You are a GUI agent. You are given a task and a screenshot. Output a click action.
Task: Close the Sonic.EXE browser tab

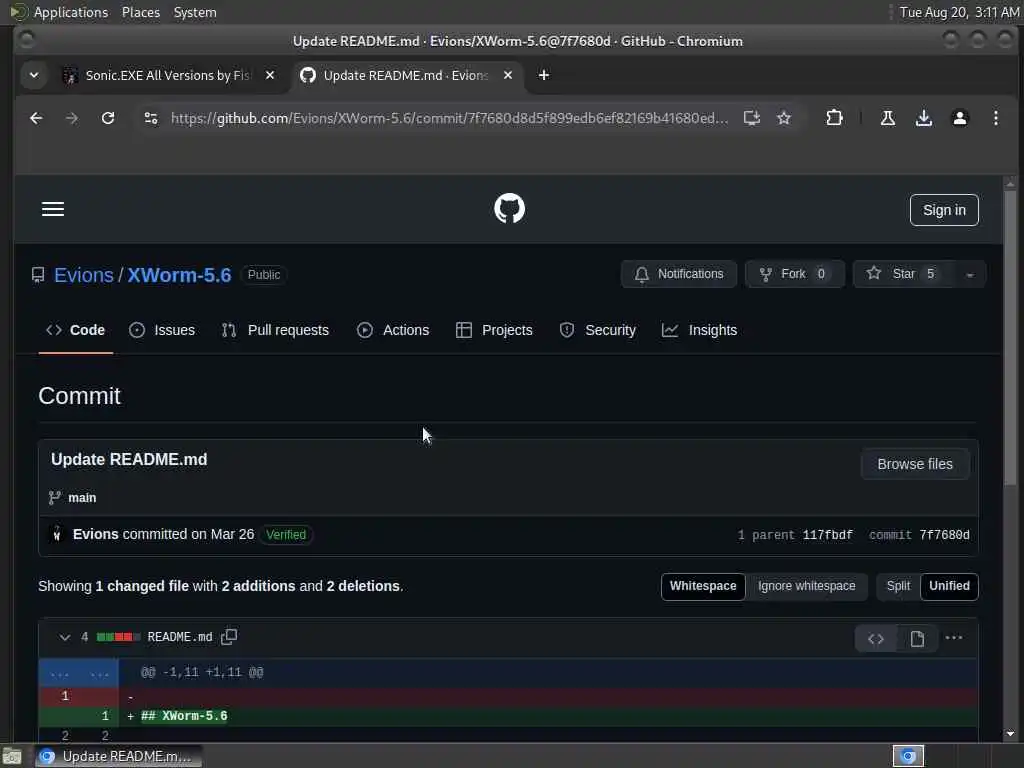(x=270, y=75)
